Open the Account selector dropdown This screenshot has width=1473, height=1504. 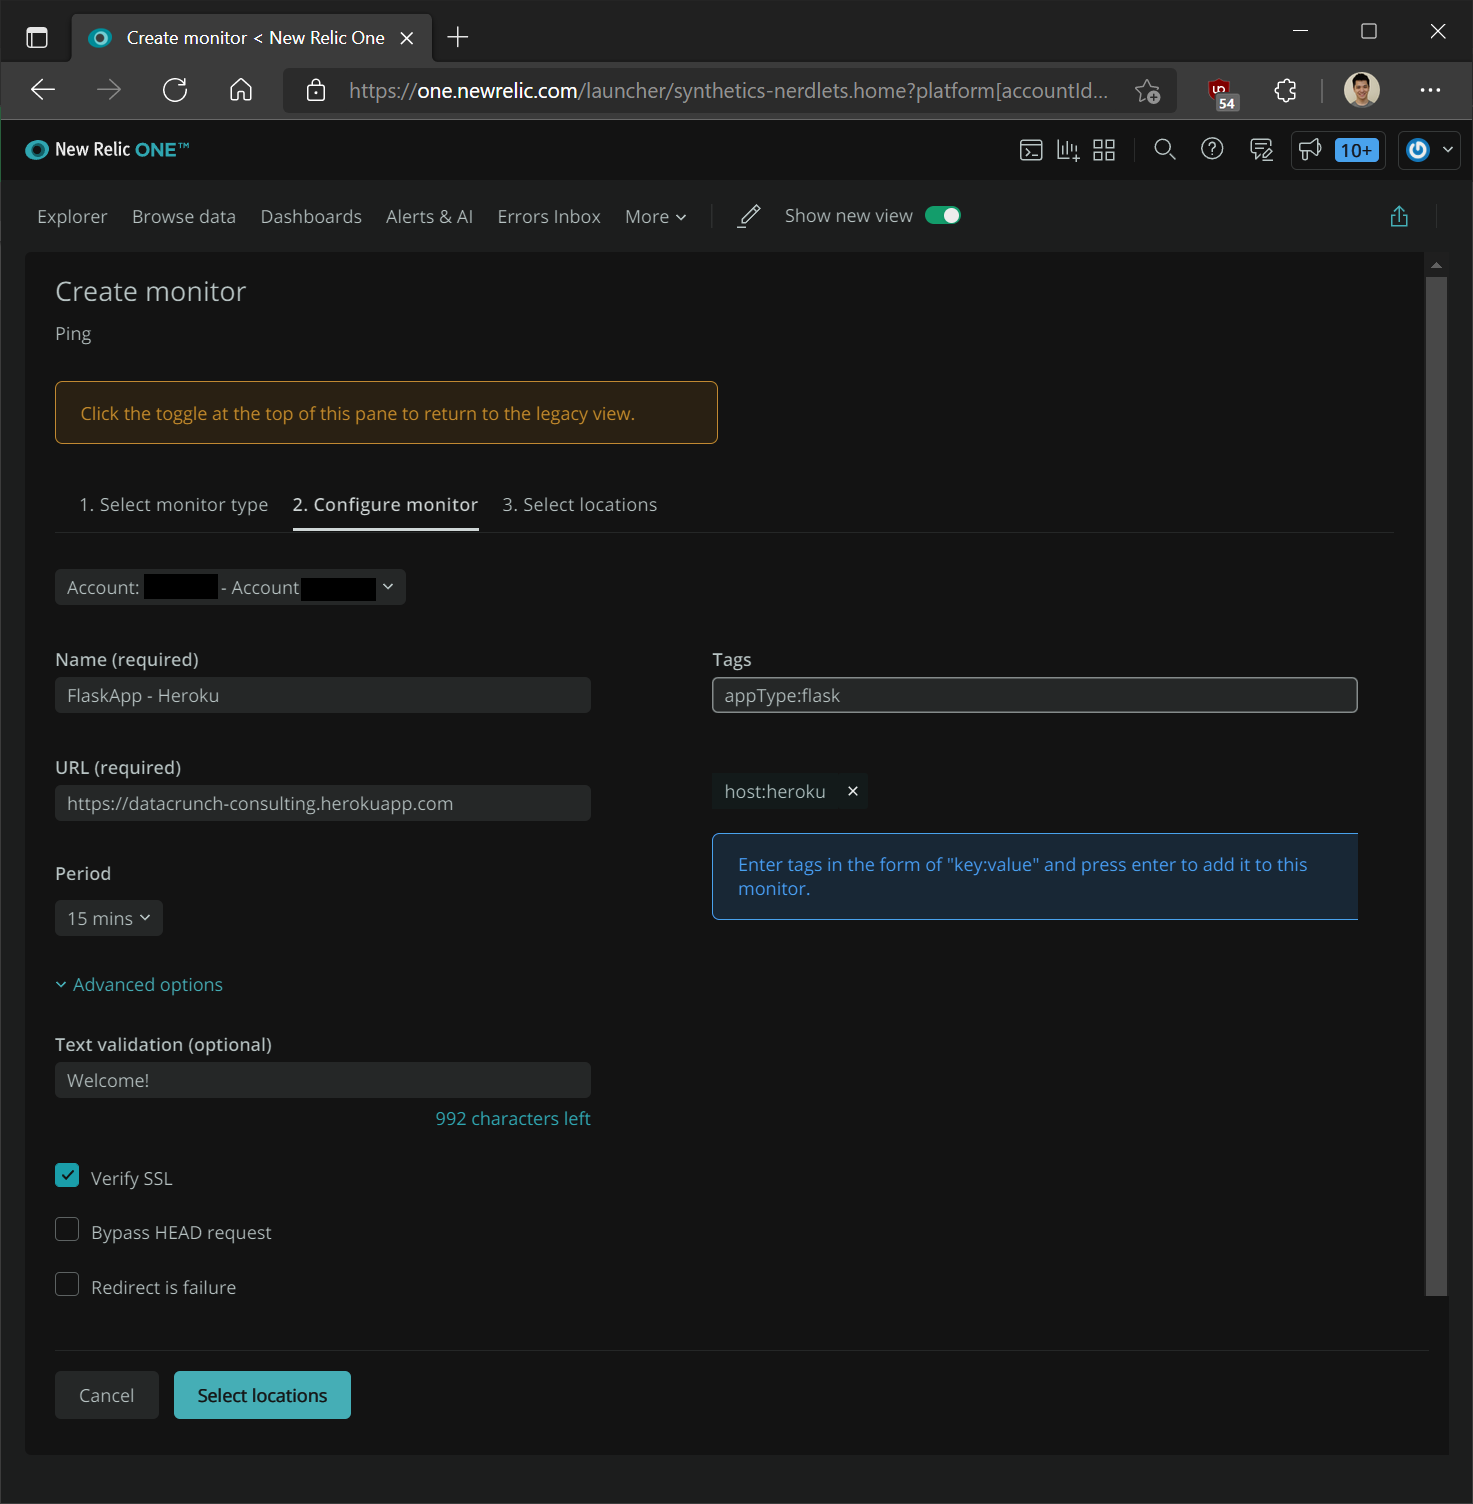point(230,587)
